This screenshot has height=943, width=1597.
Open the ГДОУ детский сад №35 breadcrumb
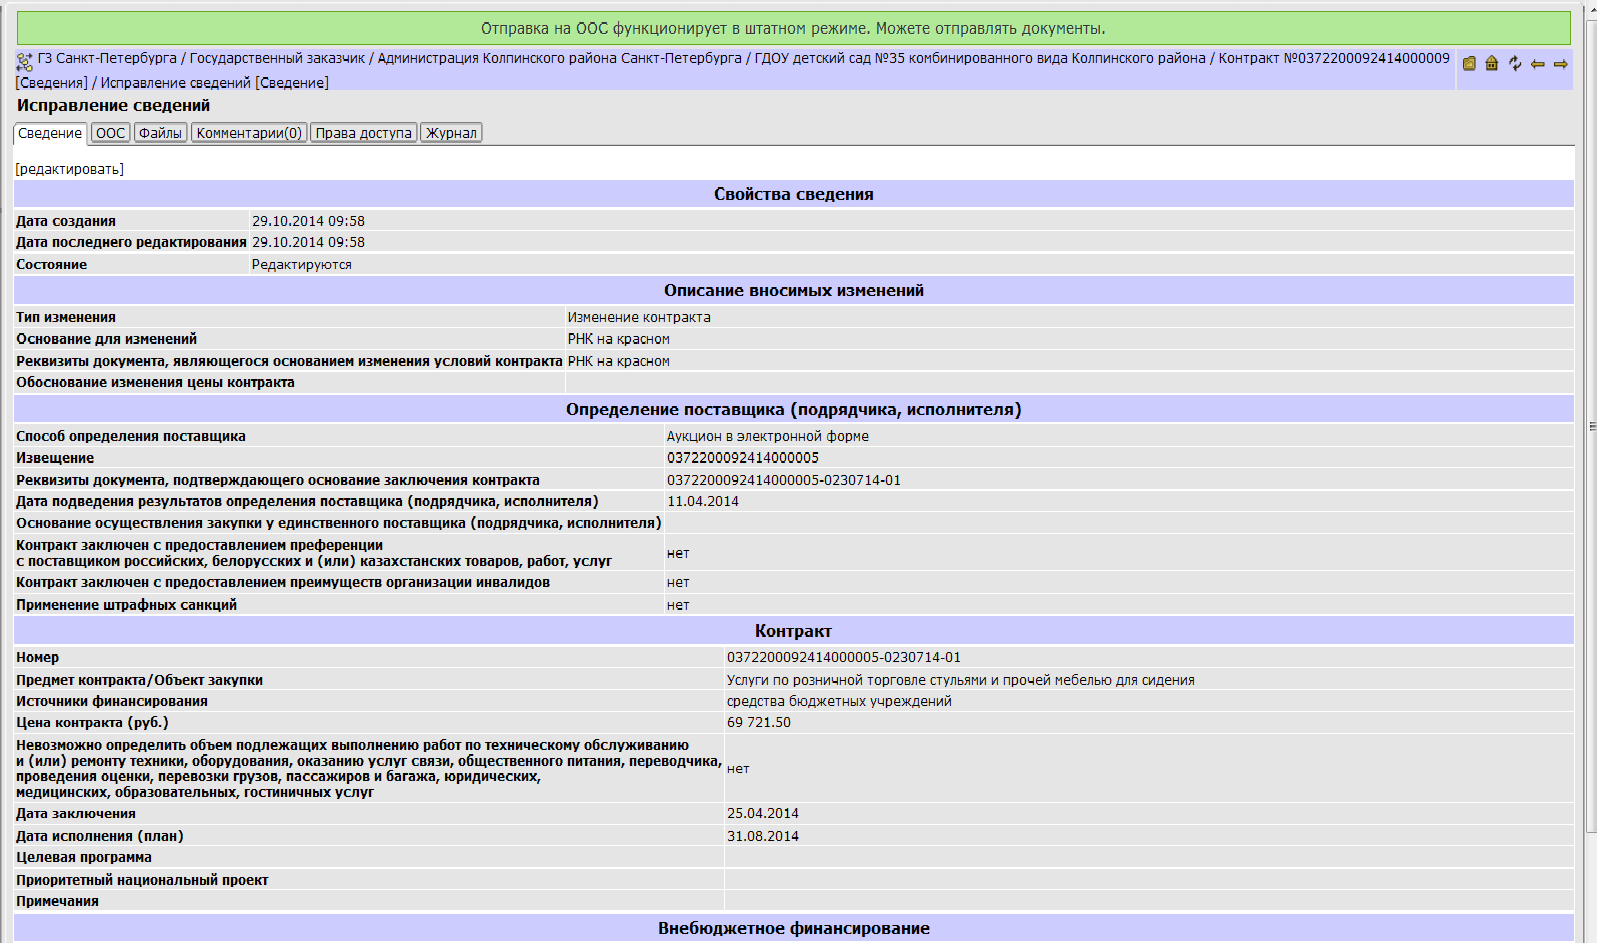coord(980,58)
